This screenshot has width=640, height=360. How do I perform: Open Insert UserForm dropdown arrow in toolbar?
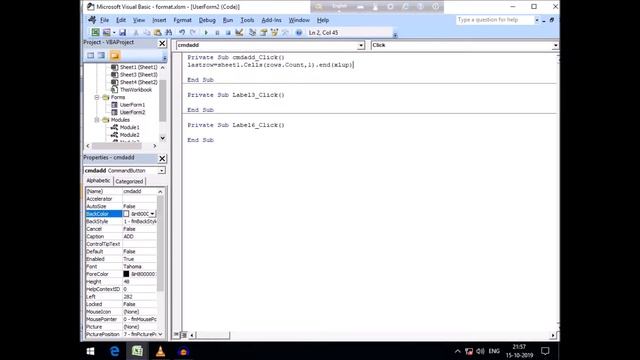point(114,33)
